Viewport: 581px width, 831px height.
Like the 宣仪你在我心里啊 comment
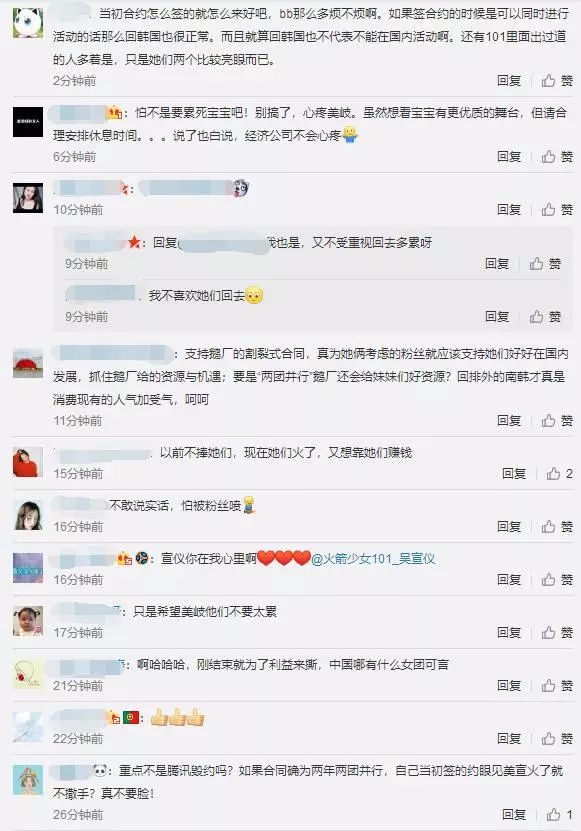click(557, 579)
